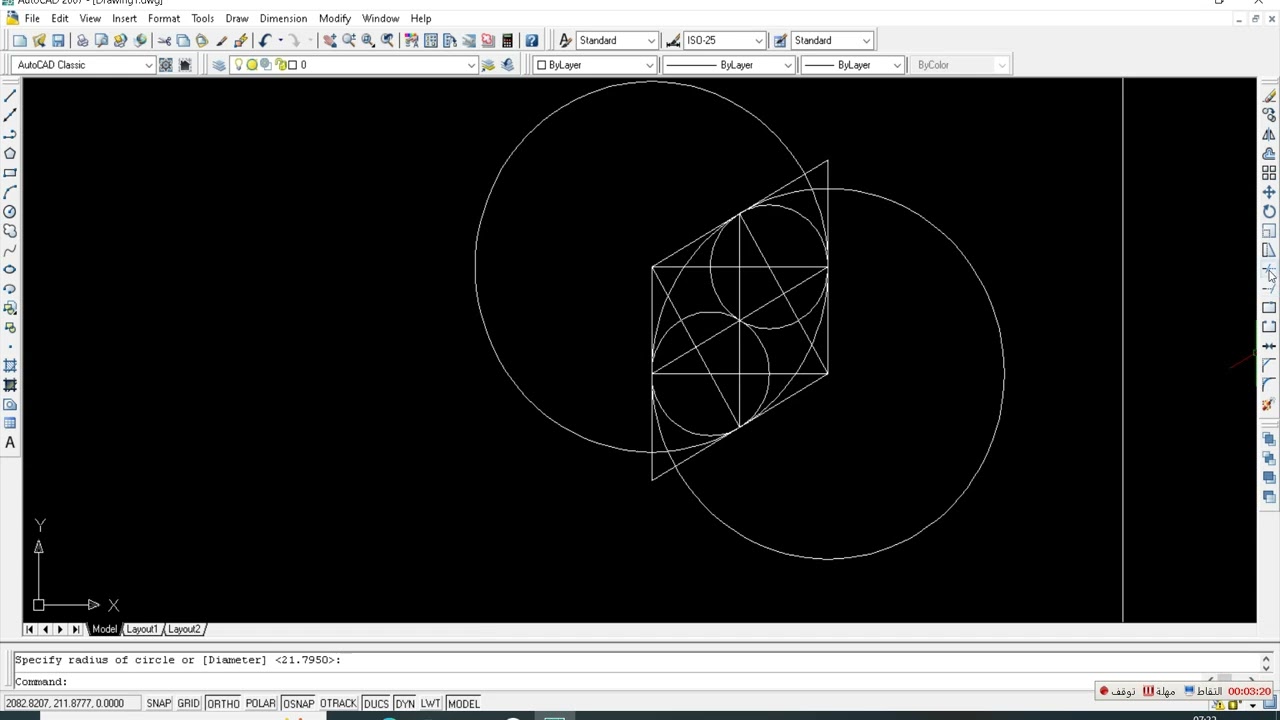Select the Circle draw tool
Image resolution: width=1280 pixels, height=720 pixels.
click(10, 212)
